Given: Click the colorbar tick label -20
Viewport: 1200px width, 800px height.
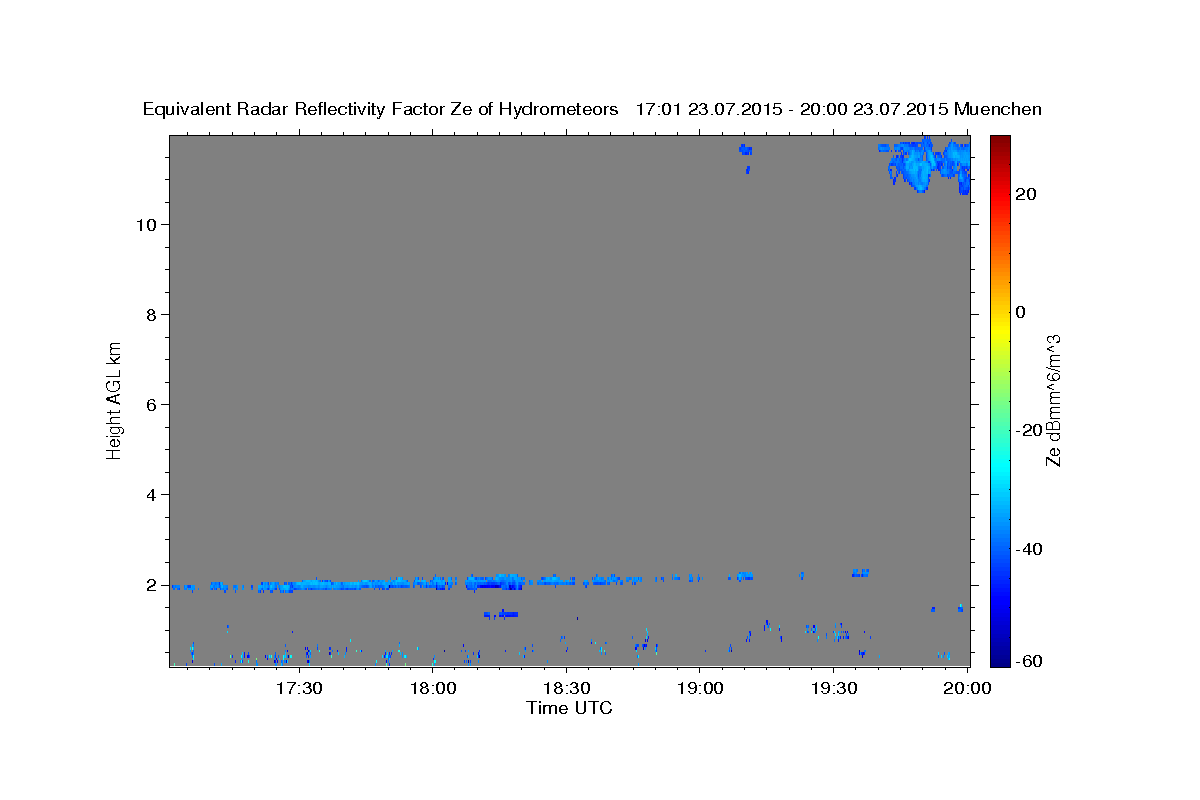Looking at the screenshot, I should [x=1030, y=430].
